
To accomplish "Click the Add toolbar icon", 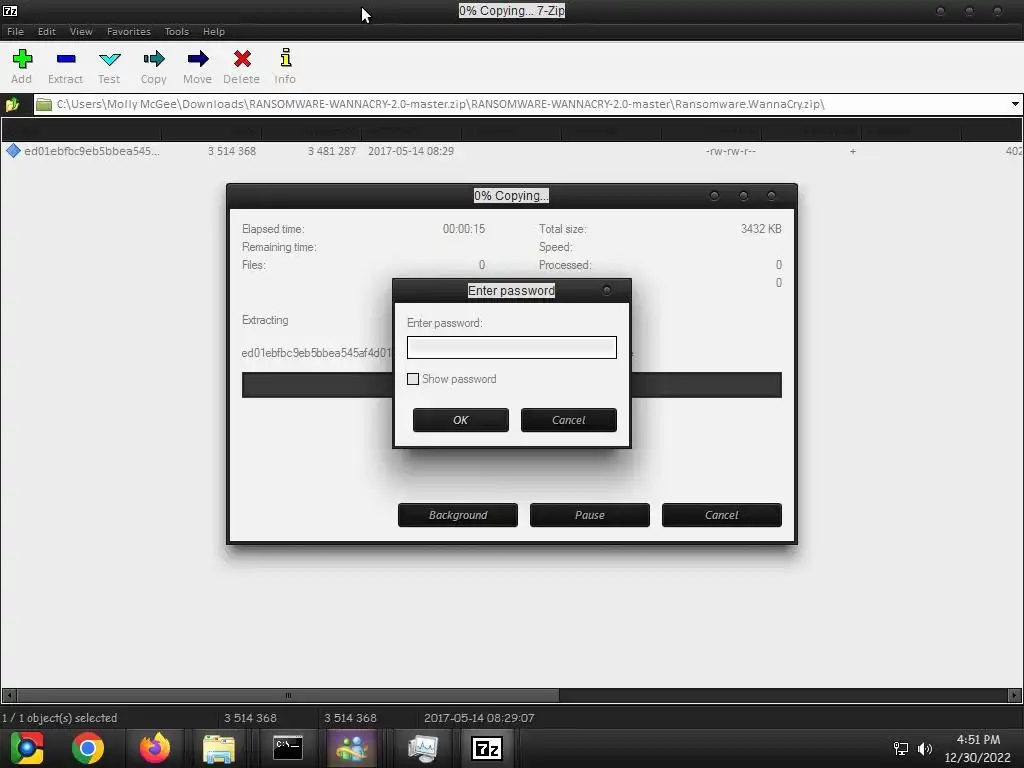I will pyautogui.click(x=22, y=59).
